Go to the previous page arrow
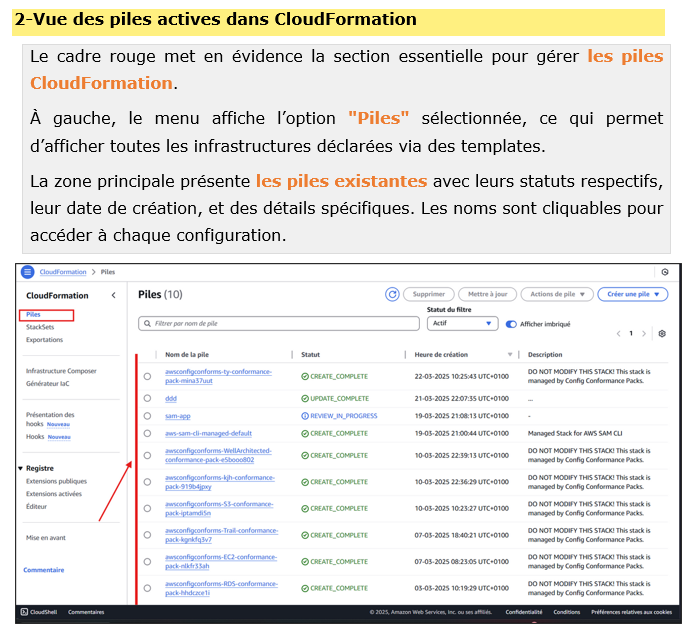The image size is (695, 633). click(x=618, y=334)
